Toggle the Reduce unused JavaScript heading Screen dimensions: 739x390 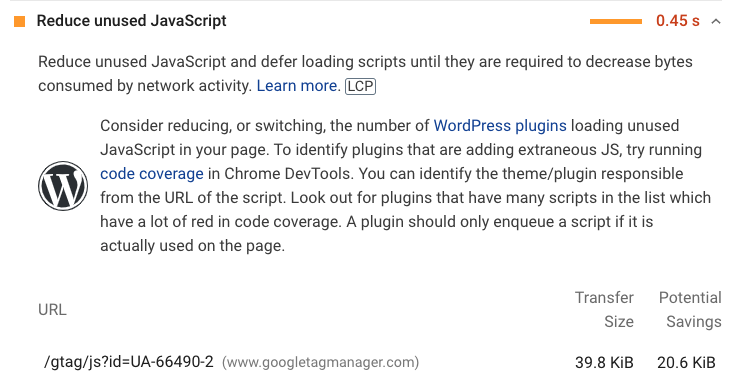click(x=131, y=21)
